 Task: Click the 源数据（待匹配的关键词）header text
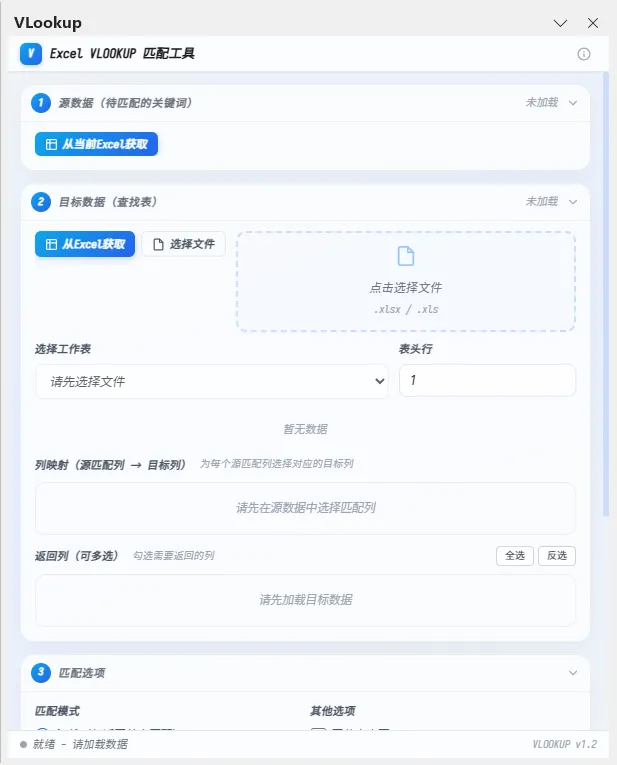pos(125,103)
